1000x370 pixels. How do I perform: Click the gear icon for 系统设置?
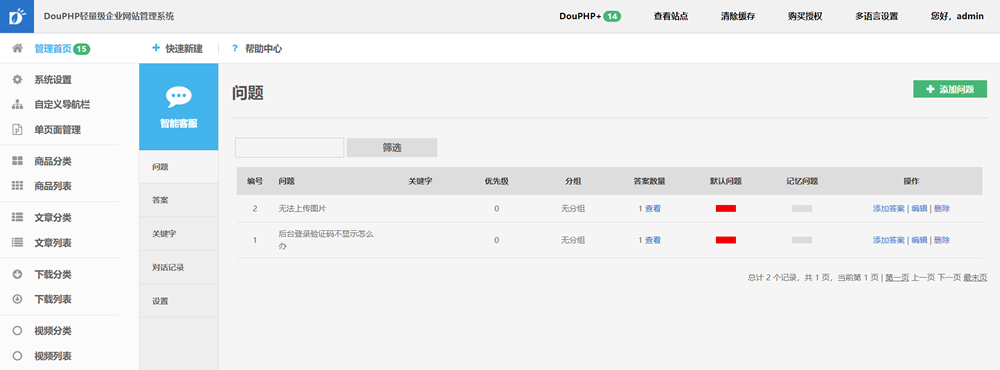coord(18,80)
